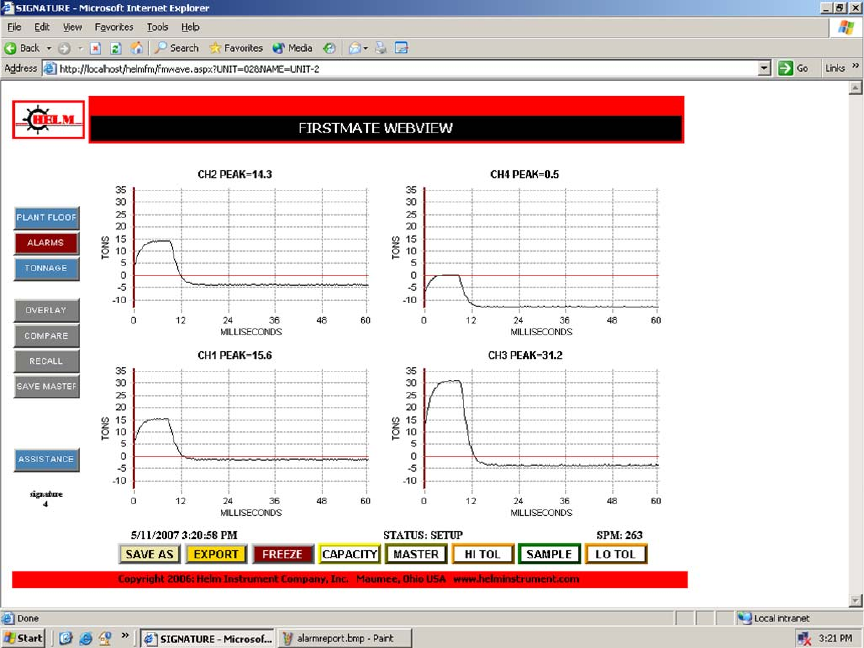
Task: Open the Media toolbar button
Action: [x=293, y=48]
